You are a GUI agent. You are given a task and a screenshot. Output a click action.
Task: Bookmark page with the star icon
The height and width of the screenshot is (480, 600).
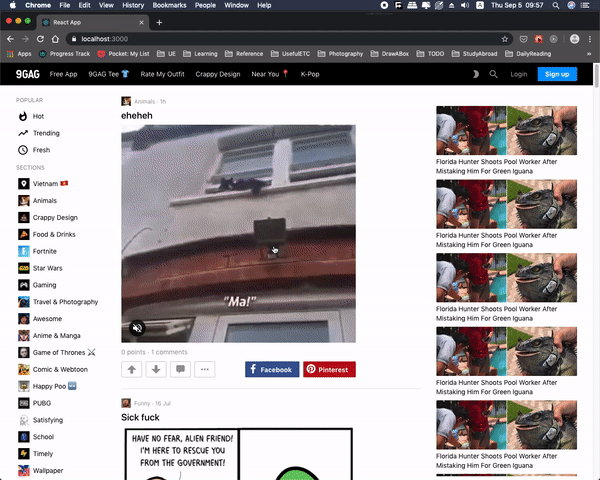505,39
